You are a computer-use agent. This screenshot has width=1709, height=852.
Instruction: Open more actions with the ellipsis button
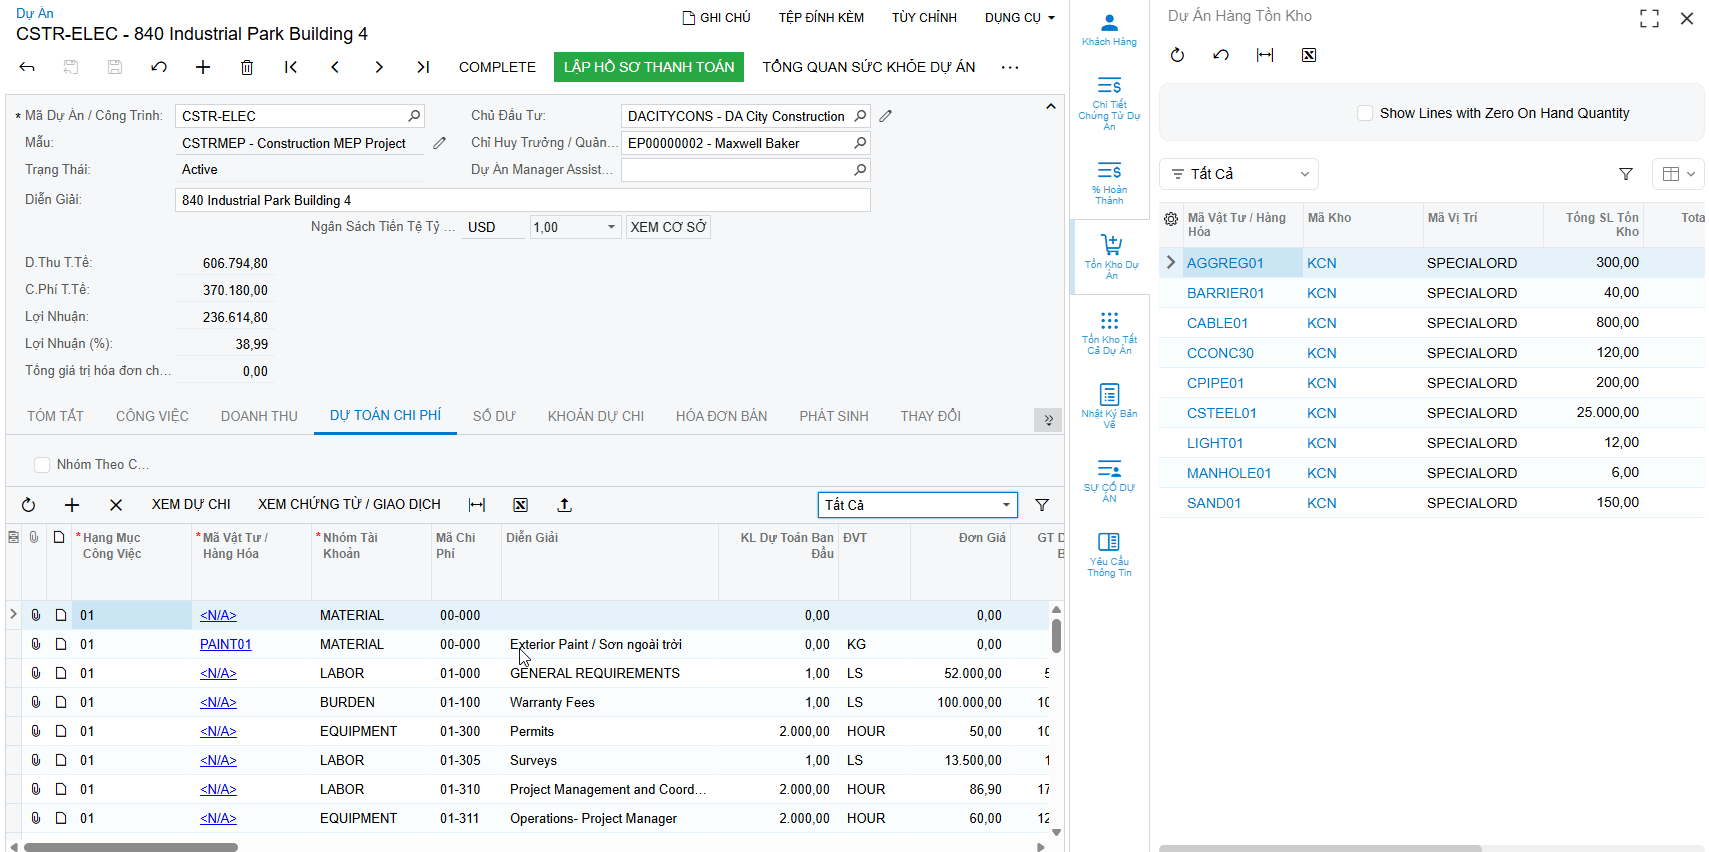click(1010, 67)
